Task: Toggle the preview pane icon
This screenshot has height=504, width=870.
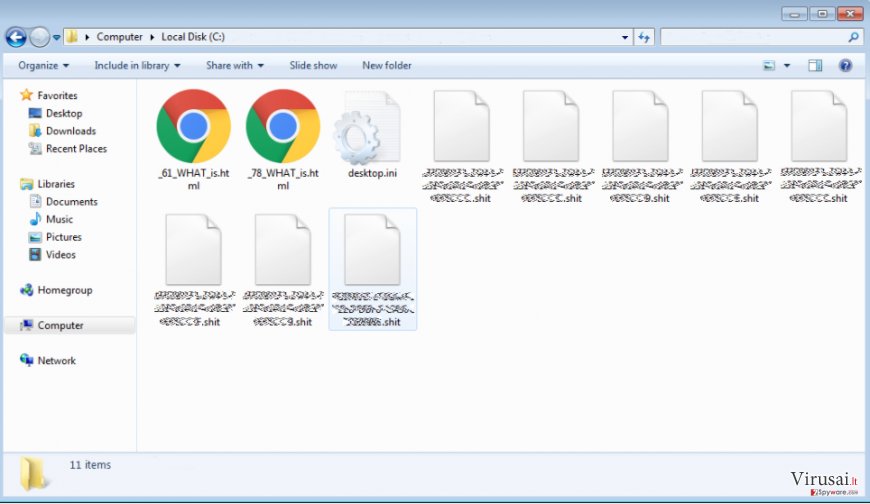Action: [x=815, y=65]
